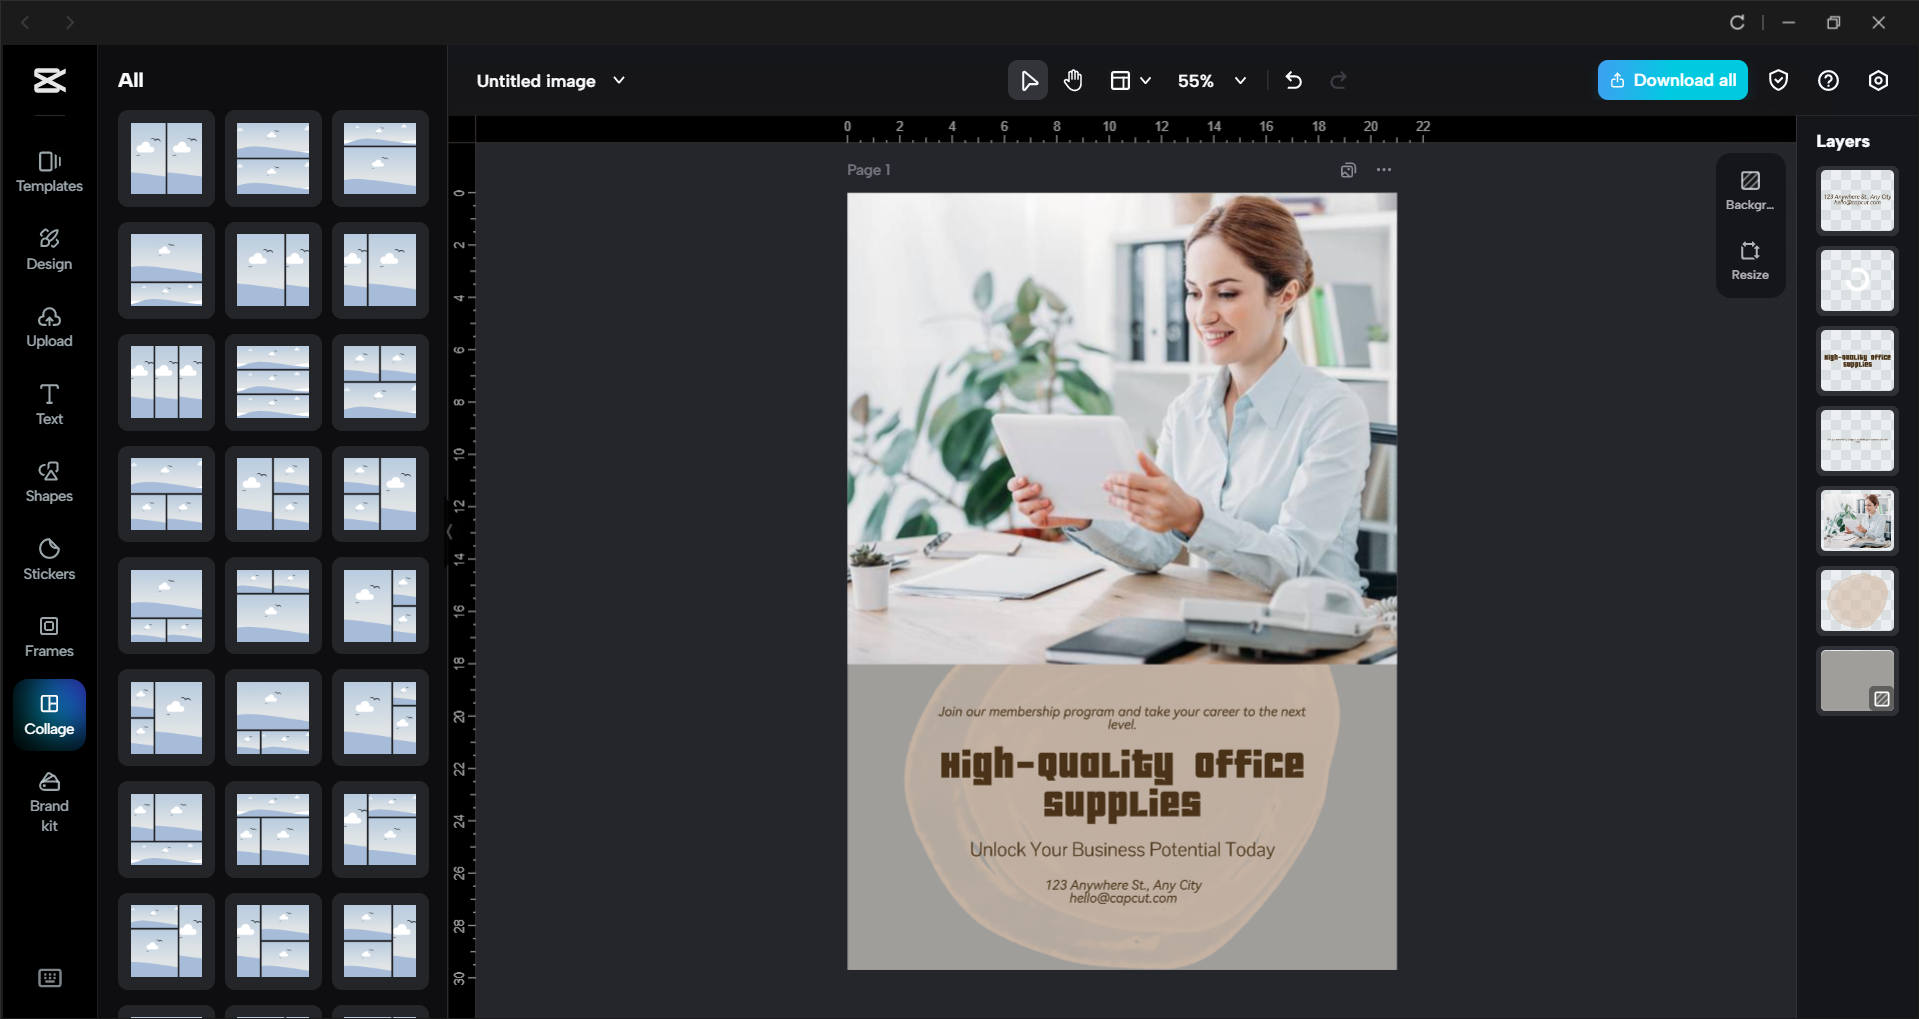Select the office photo layer thumbnail in Layers
The image size is (1919, 1019).
pyautogui.click(x=1856, y=520)
